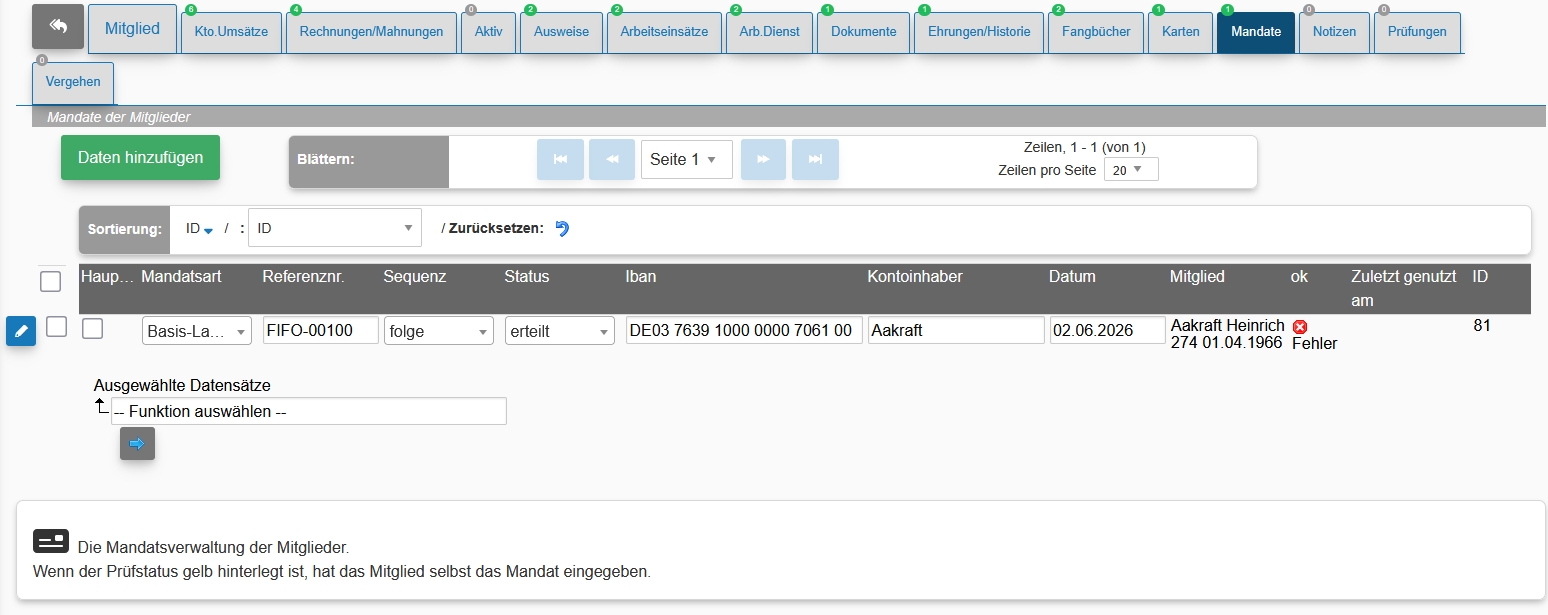Viewport: 1548px width, 615px height.
Task: Sort by the Kontoinhaber column header
Action: pyautogui.click(x=915, y=276)
